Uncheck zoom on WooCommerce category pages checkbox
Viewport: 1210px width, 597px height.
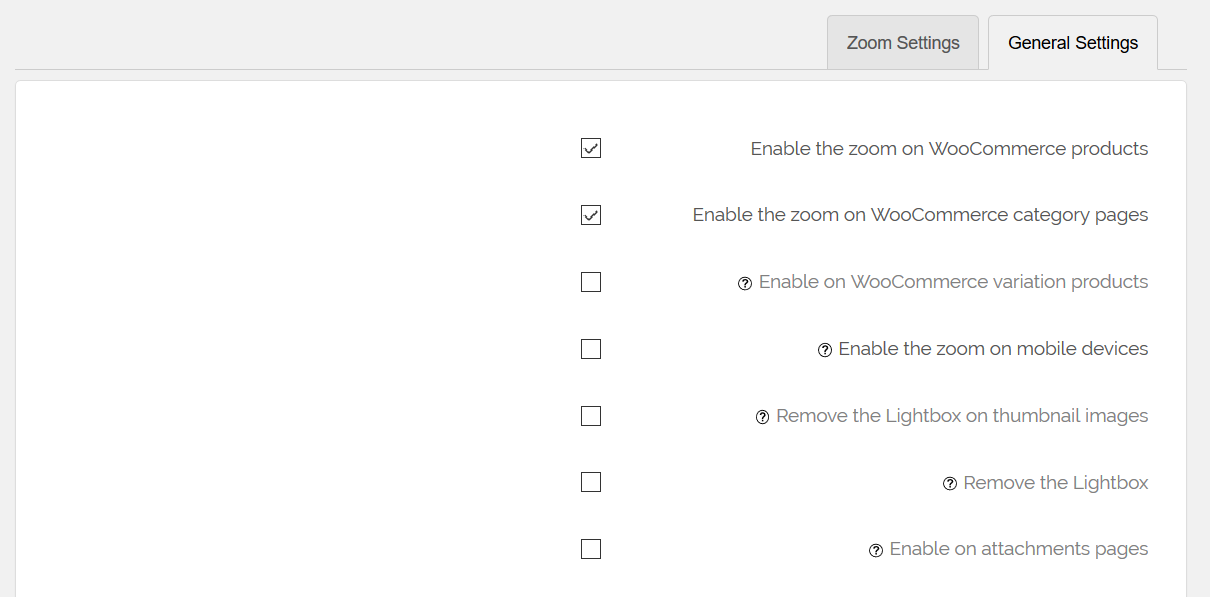click(591, 215)
